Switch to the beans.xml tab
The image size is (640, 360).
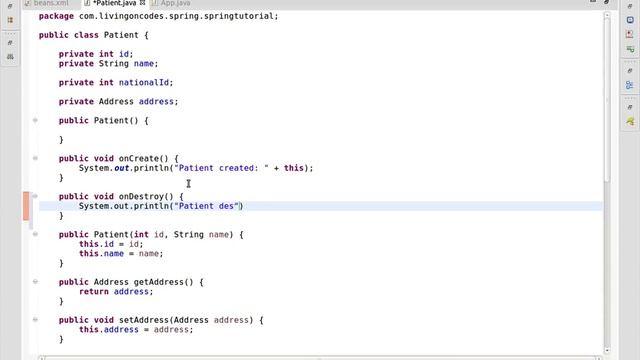47,3
